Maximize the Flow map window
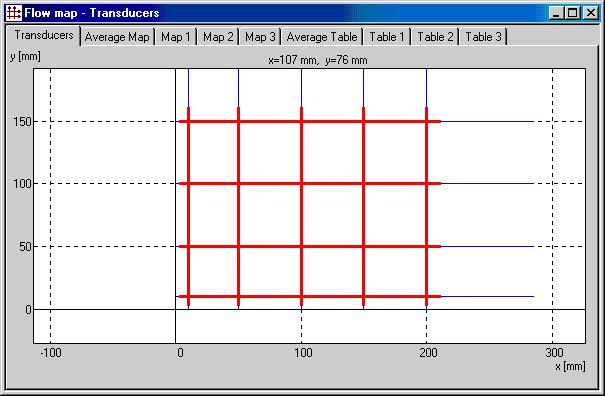This screenshot has height=396, width=605. point(573,13)
